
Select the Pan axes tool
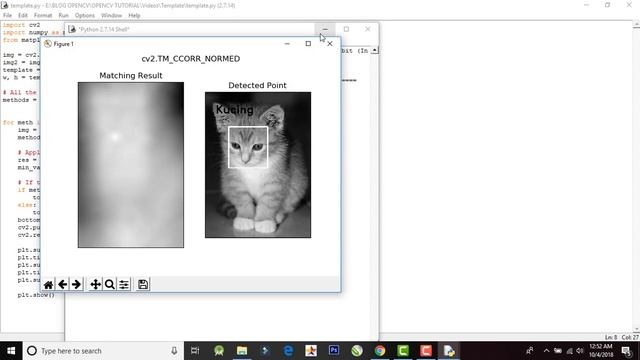(96, 284)
